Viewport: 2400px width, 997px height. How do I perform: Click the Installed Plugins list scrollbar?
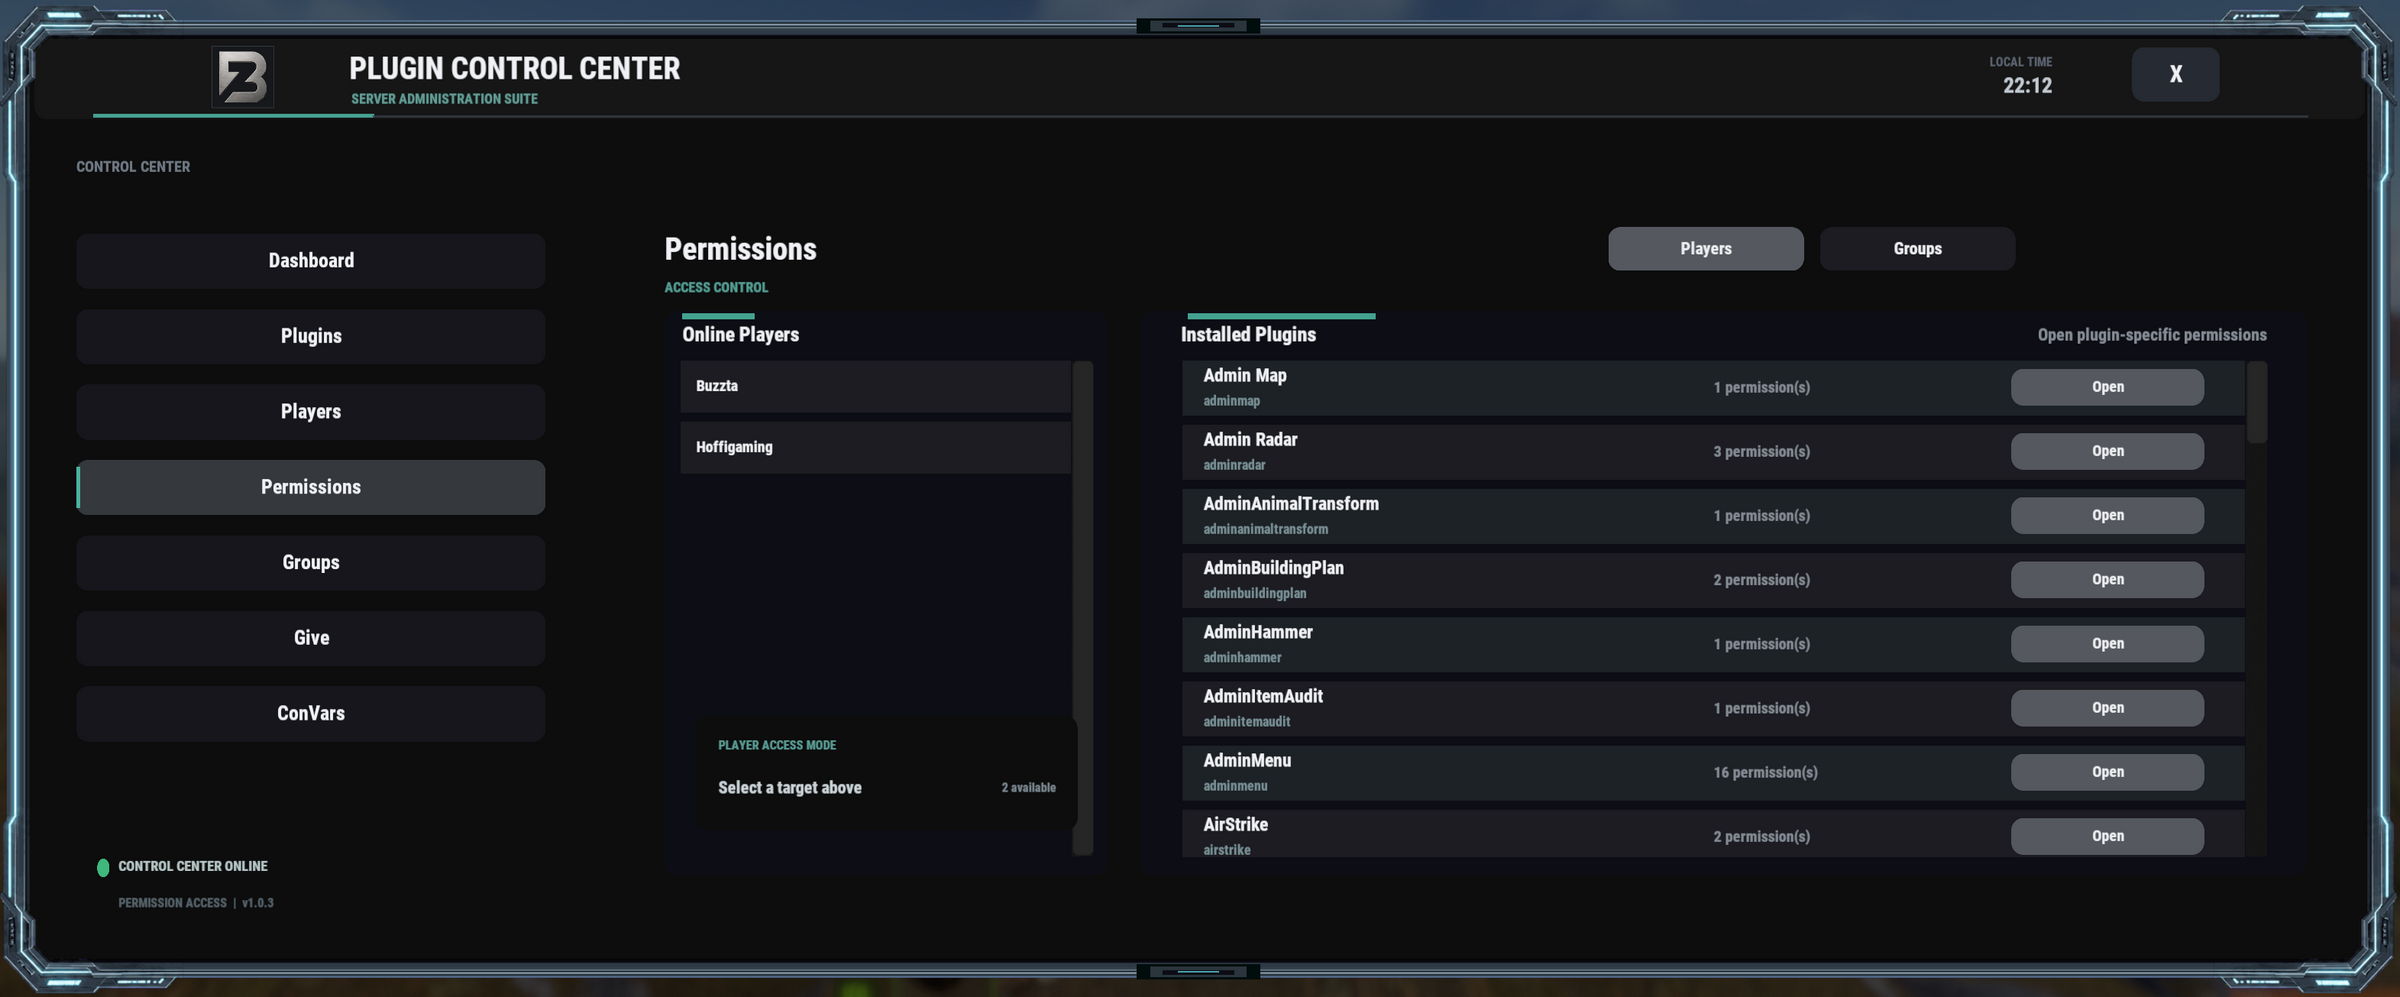point(2257,402)
